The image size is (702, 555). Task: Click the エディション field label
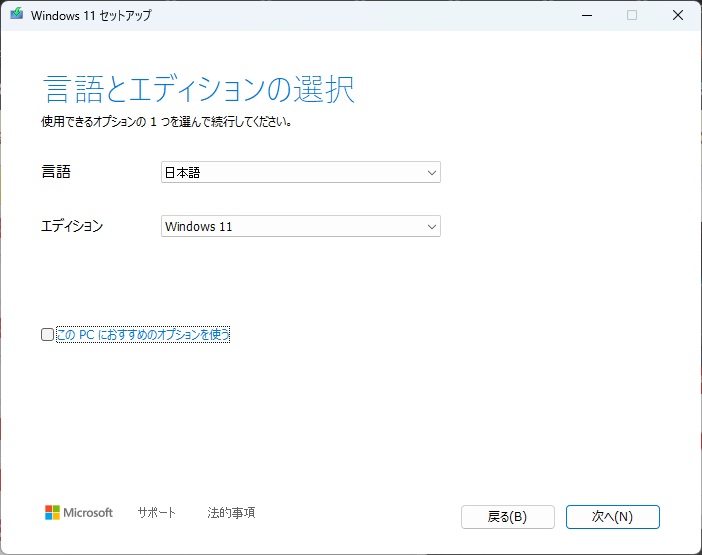[72, 226]
